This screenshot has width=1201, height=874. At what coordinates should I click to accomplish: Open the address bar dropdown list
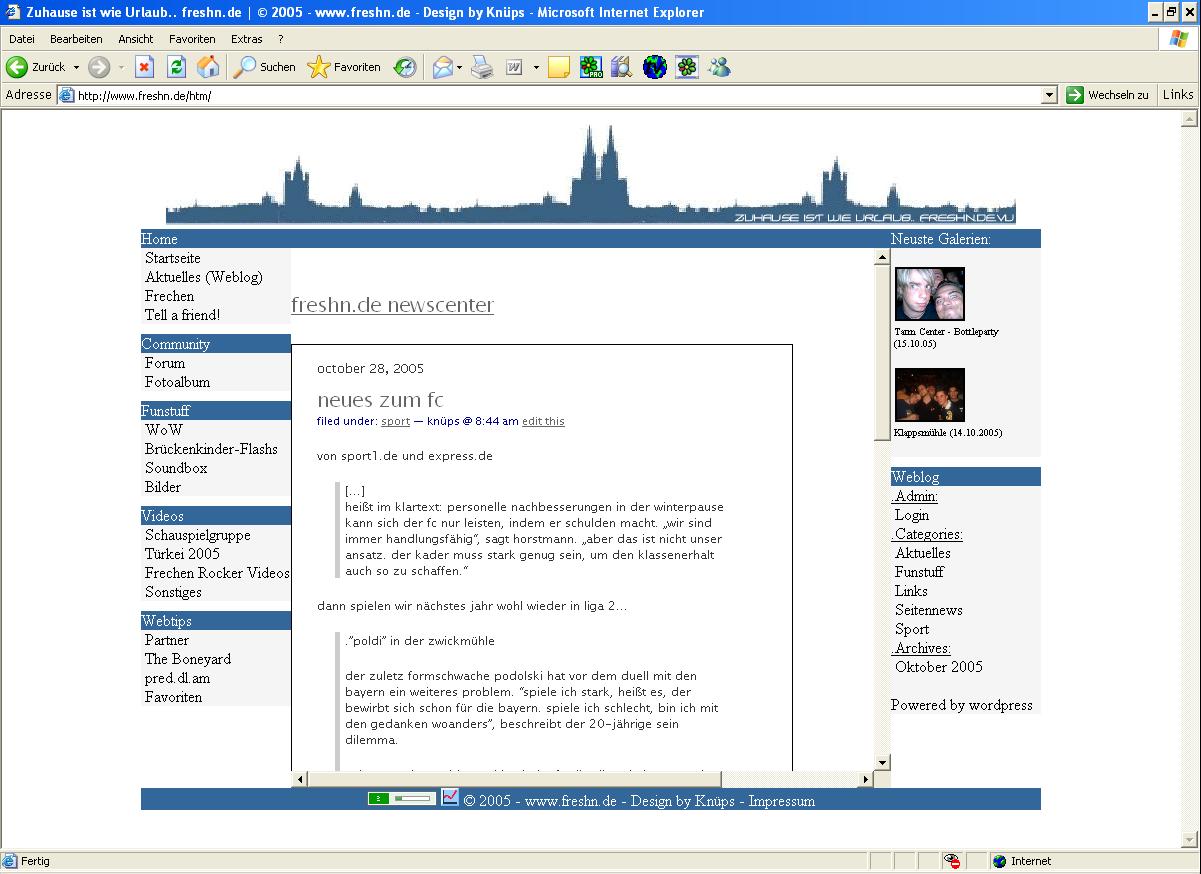(x=1049, y=95)
